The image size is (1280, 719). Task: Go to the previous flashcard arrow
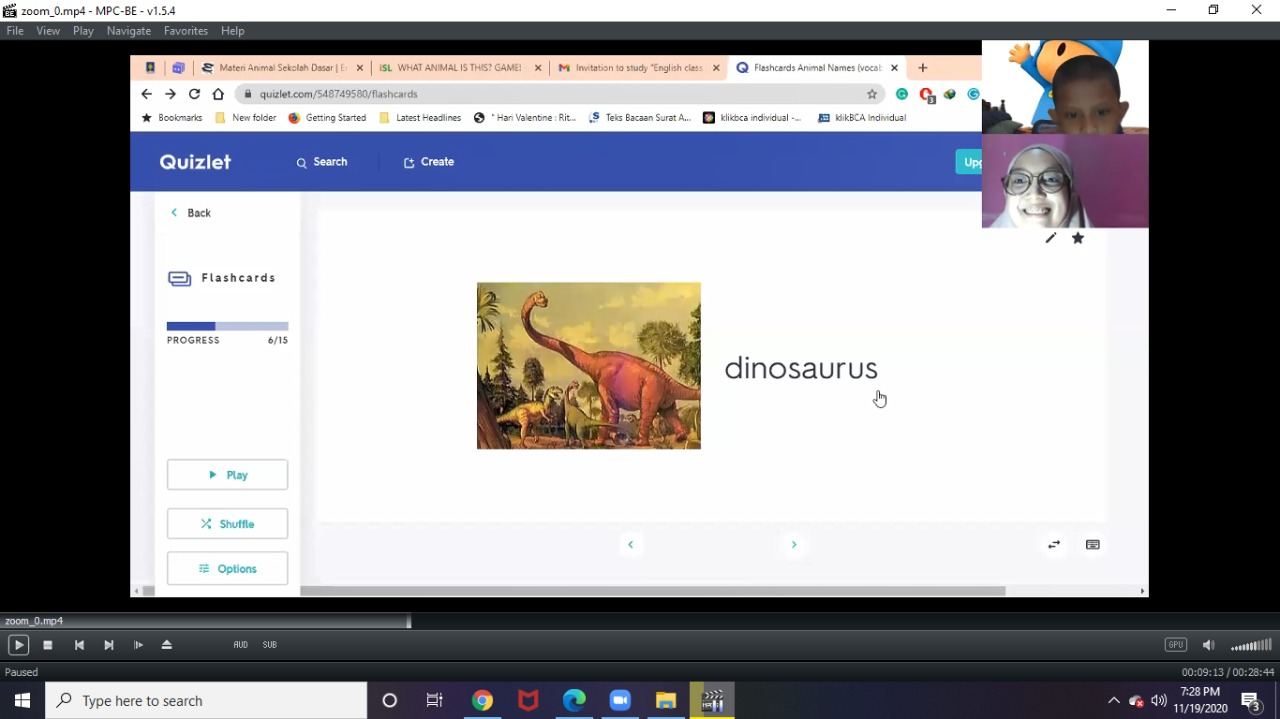[x=629, y=544]
